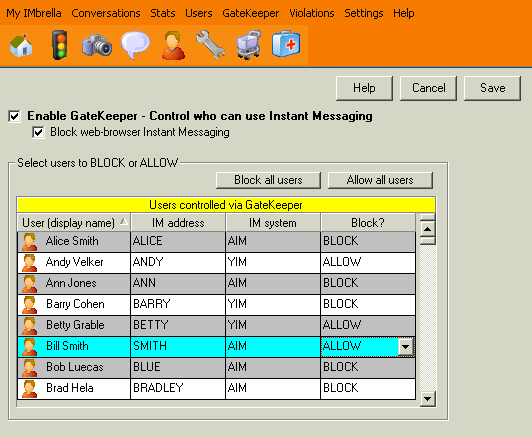The image size is (532, 438).
Task: Click the first aid kit help icon
Action: click(x=286, y=44)
